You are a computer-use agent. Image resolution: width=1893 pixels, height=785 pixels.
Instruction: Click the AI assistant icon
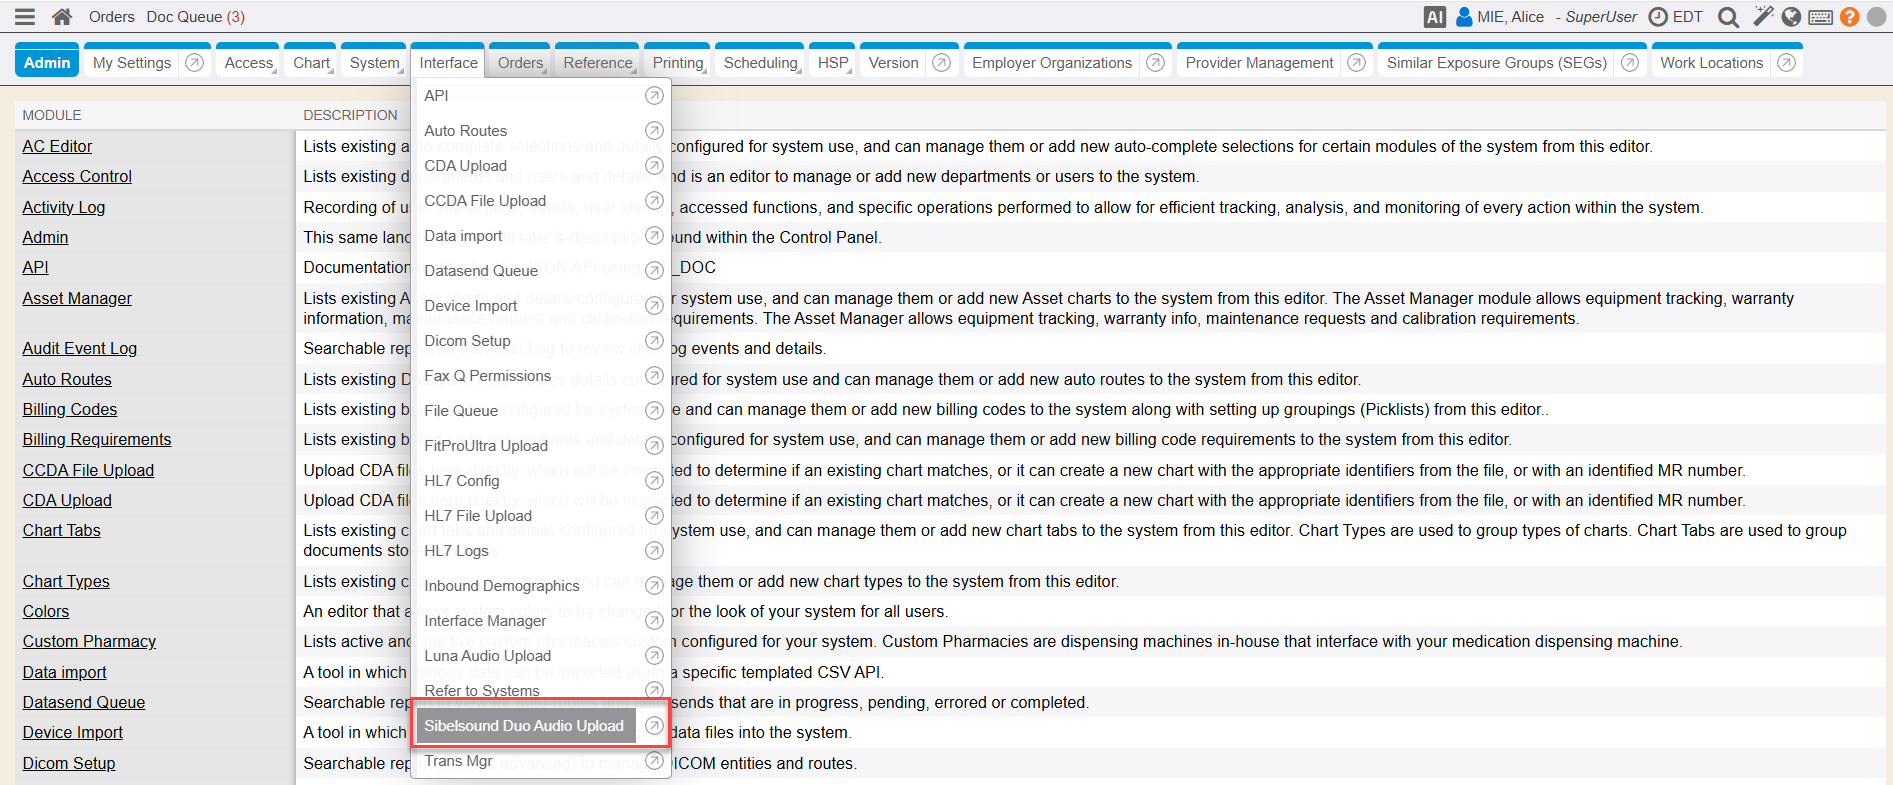coord(1434,17)
